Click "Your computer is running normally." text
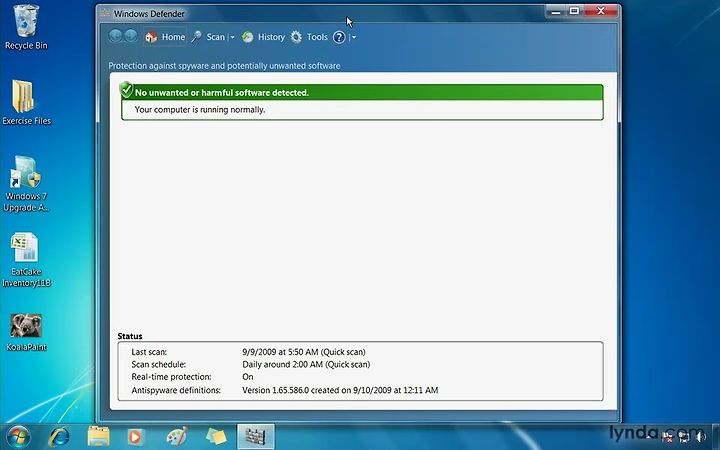 pos(200,110)
